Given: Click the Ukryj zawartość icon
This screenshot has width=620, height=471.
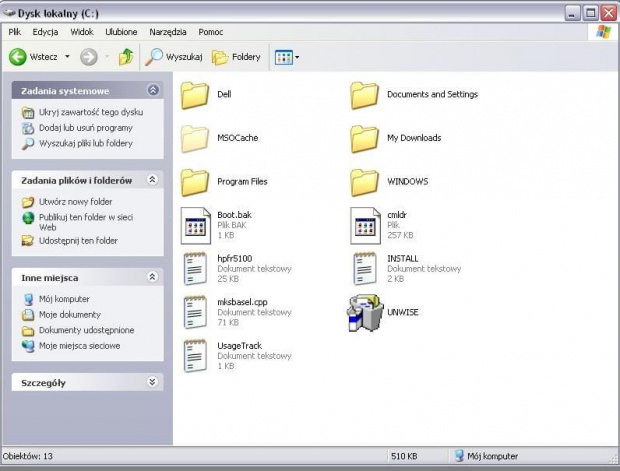Looking at the screenshot, I should click(x=28, y=113).
